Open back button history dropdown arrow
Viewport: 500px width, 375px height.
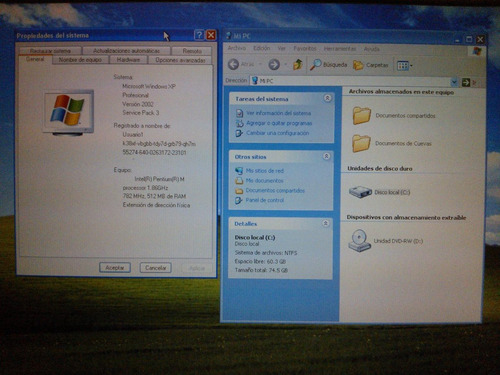(x=260, y=64)
